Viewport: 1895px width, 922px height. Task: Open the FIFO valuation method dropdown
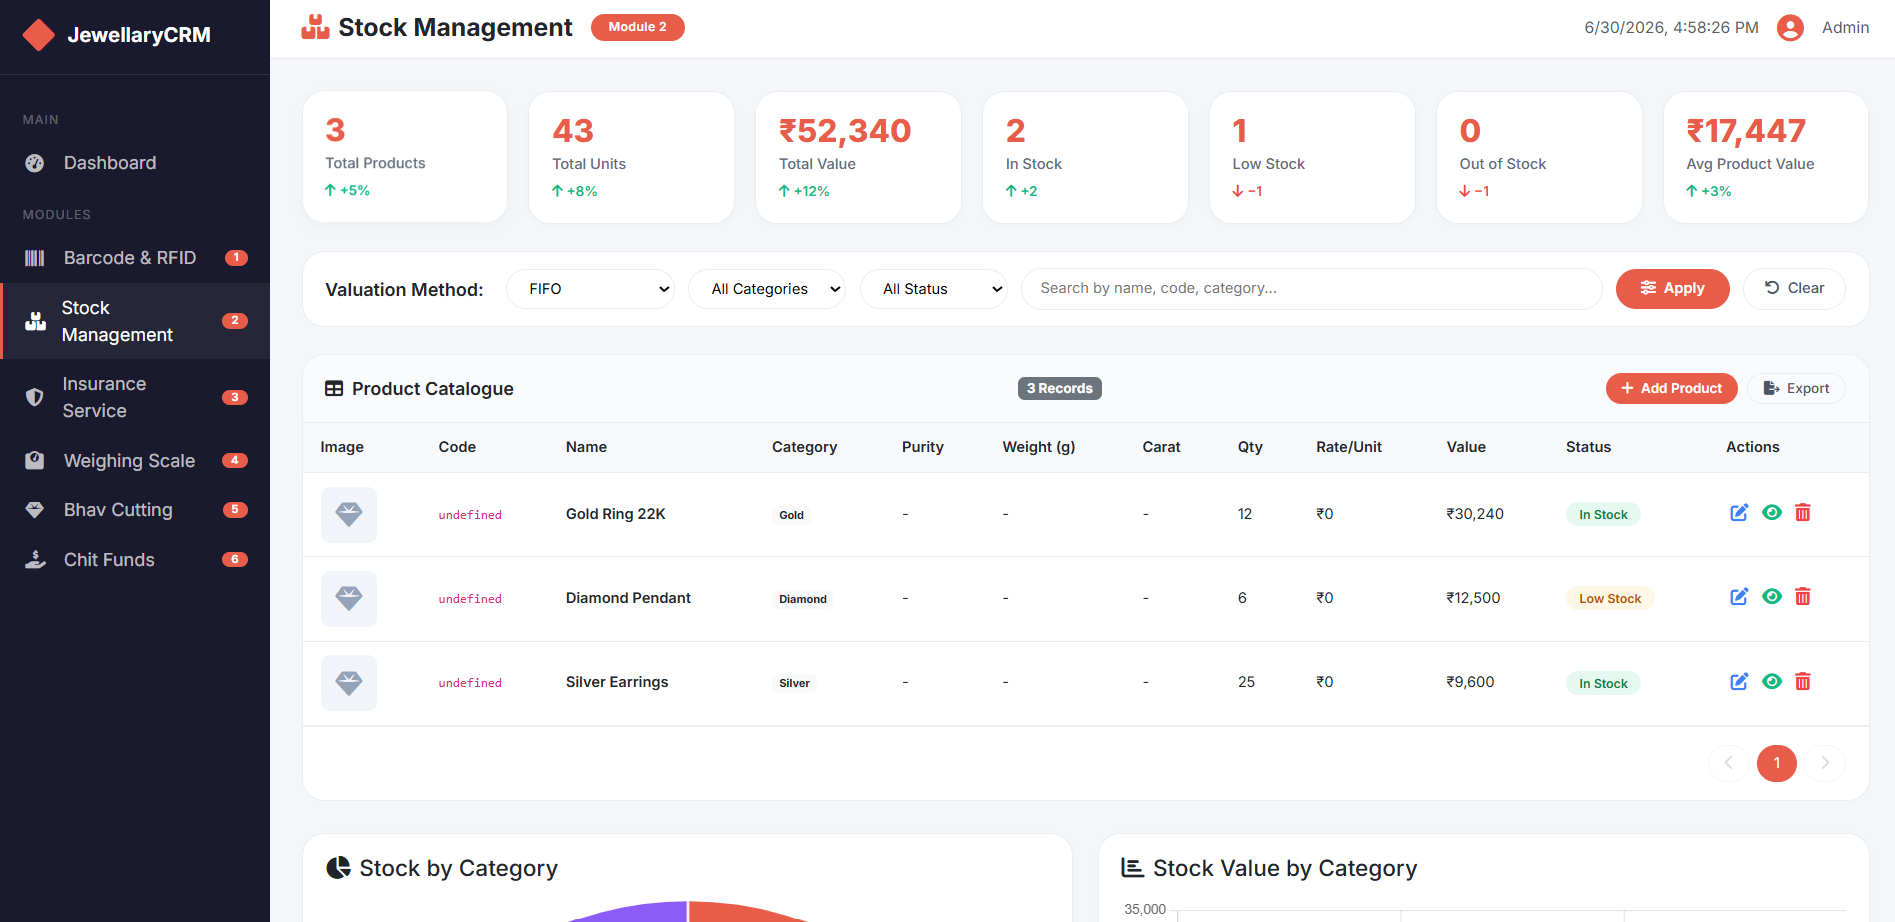pos(590,289)
